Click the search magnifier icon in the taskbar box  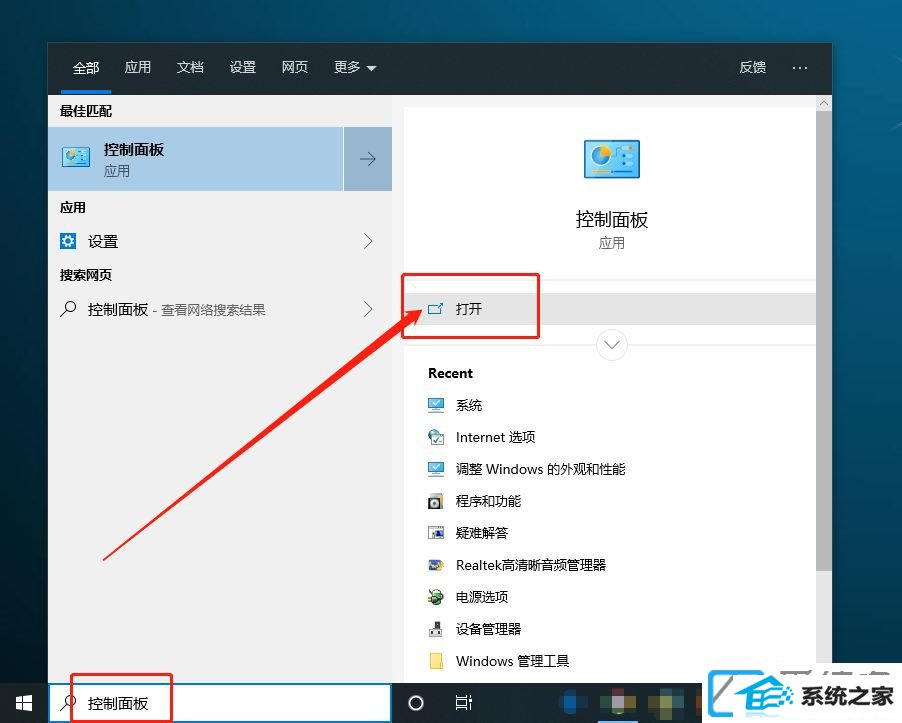(x=68, y=703)
